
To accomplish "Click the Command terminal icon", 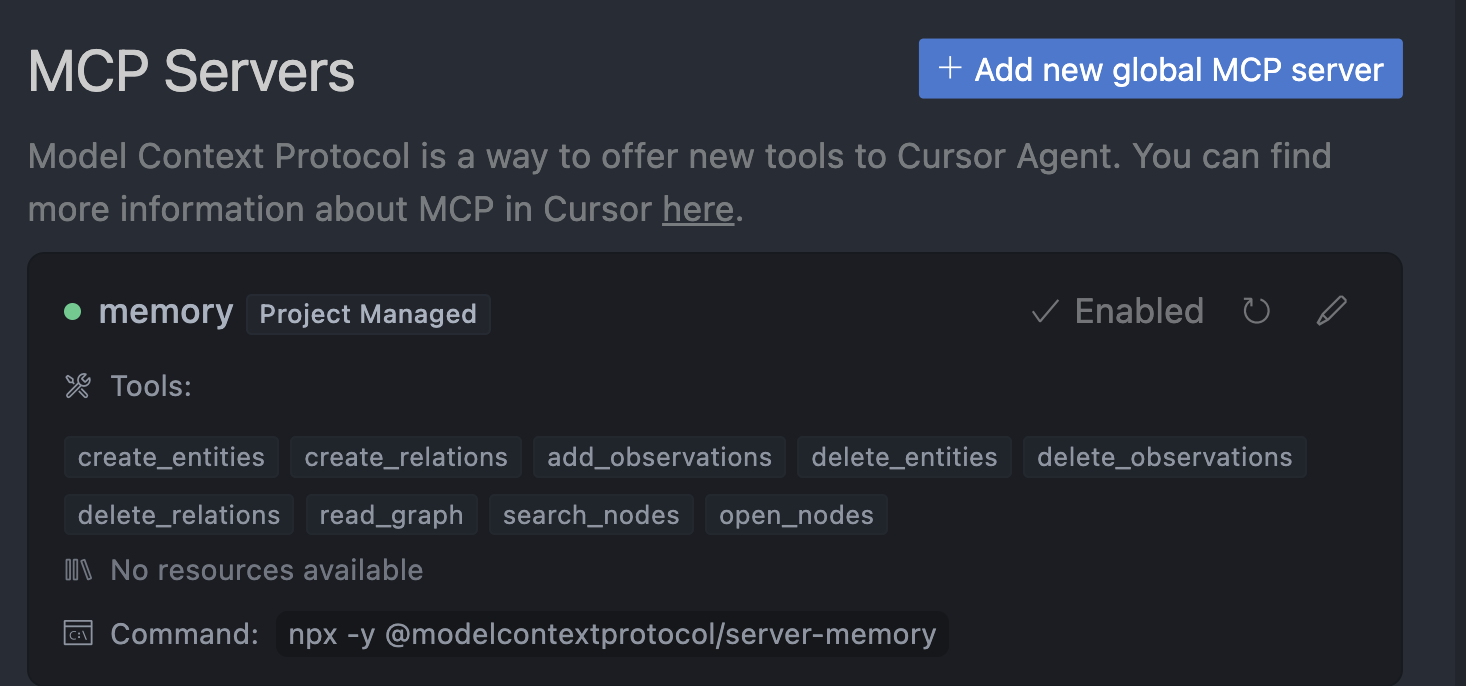I will (x=78, y=633).
